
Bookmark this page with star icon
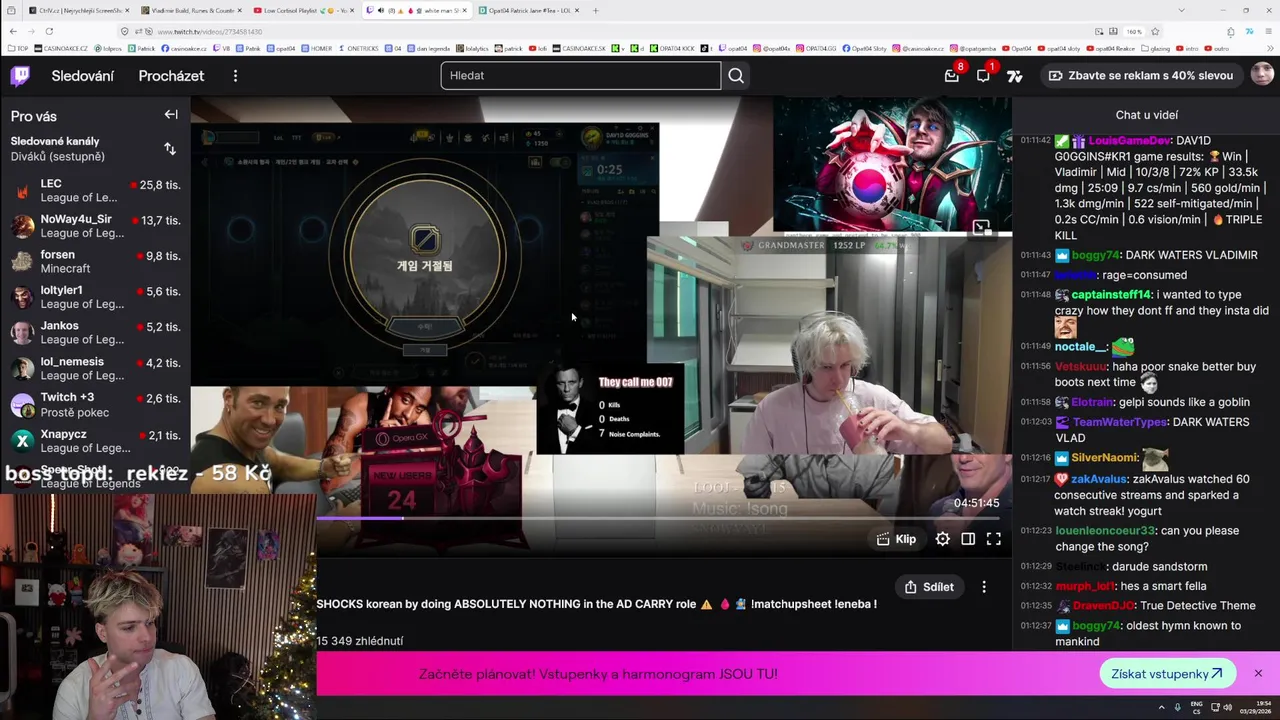[1155, 31]
